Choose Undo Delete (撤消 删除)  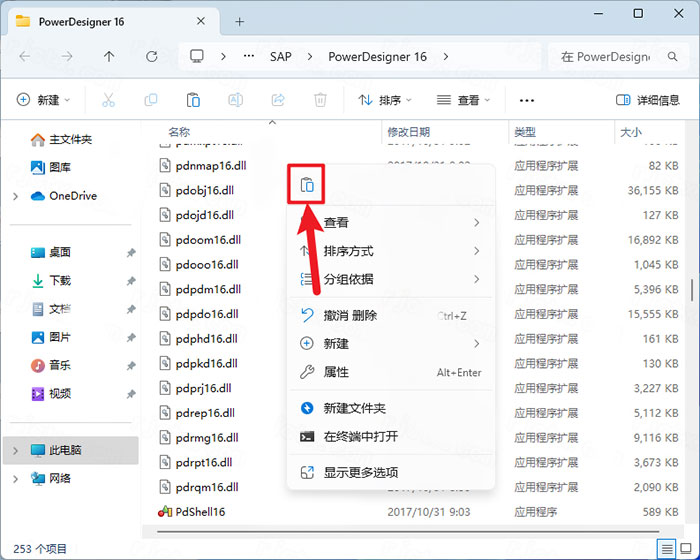tap(391, 316)
